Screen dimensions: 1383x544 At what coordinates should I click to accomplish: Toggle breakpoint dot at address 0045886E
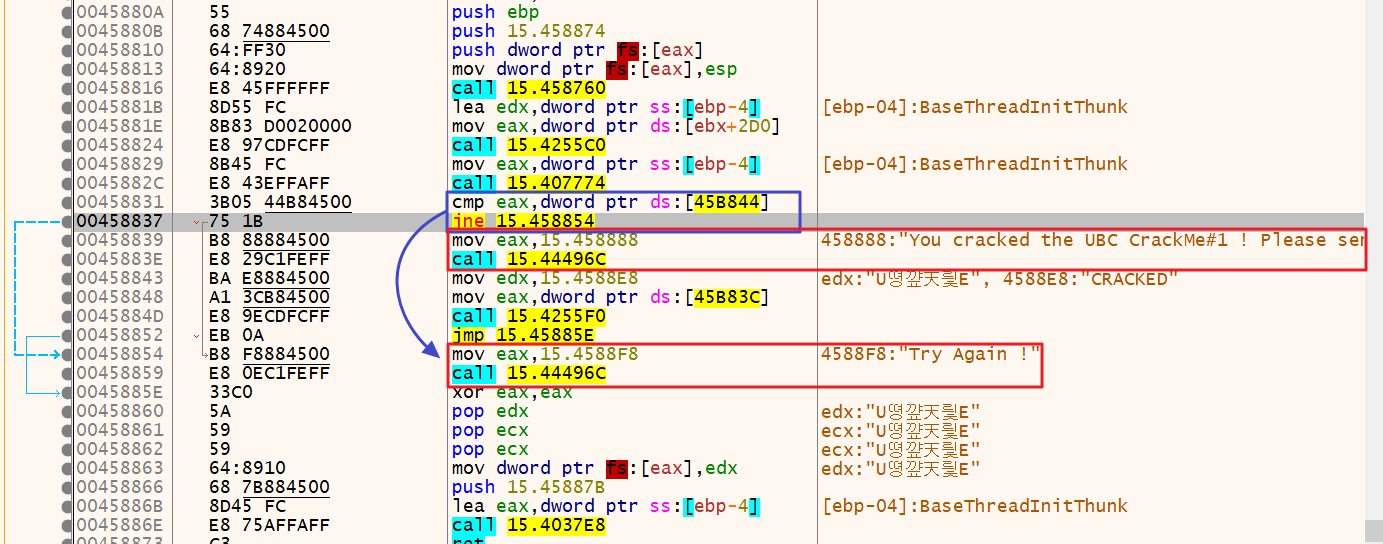(x=67, y=525)
